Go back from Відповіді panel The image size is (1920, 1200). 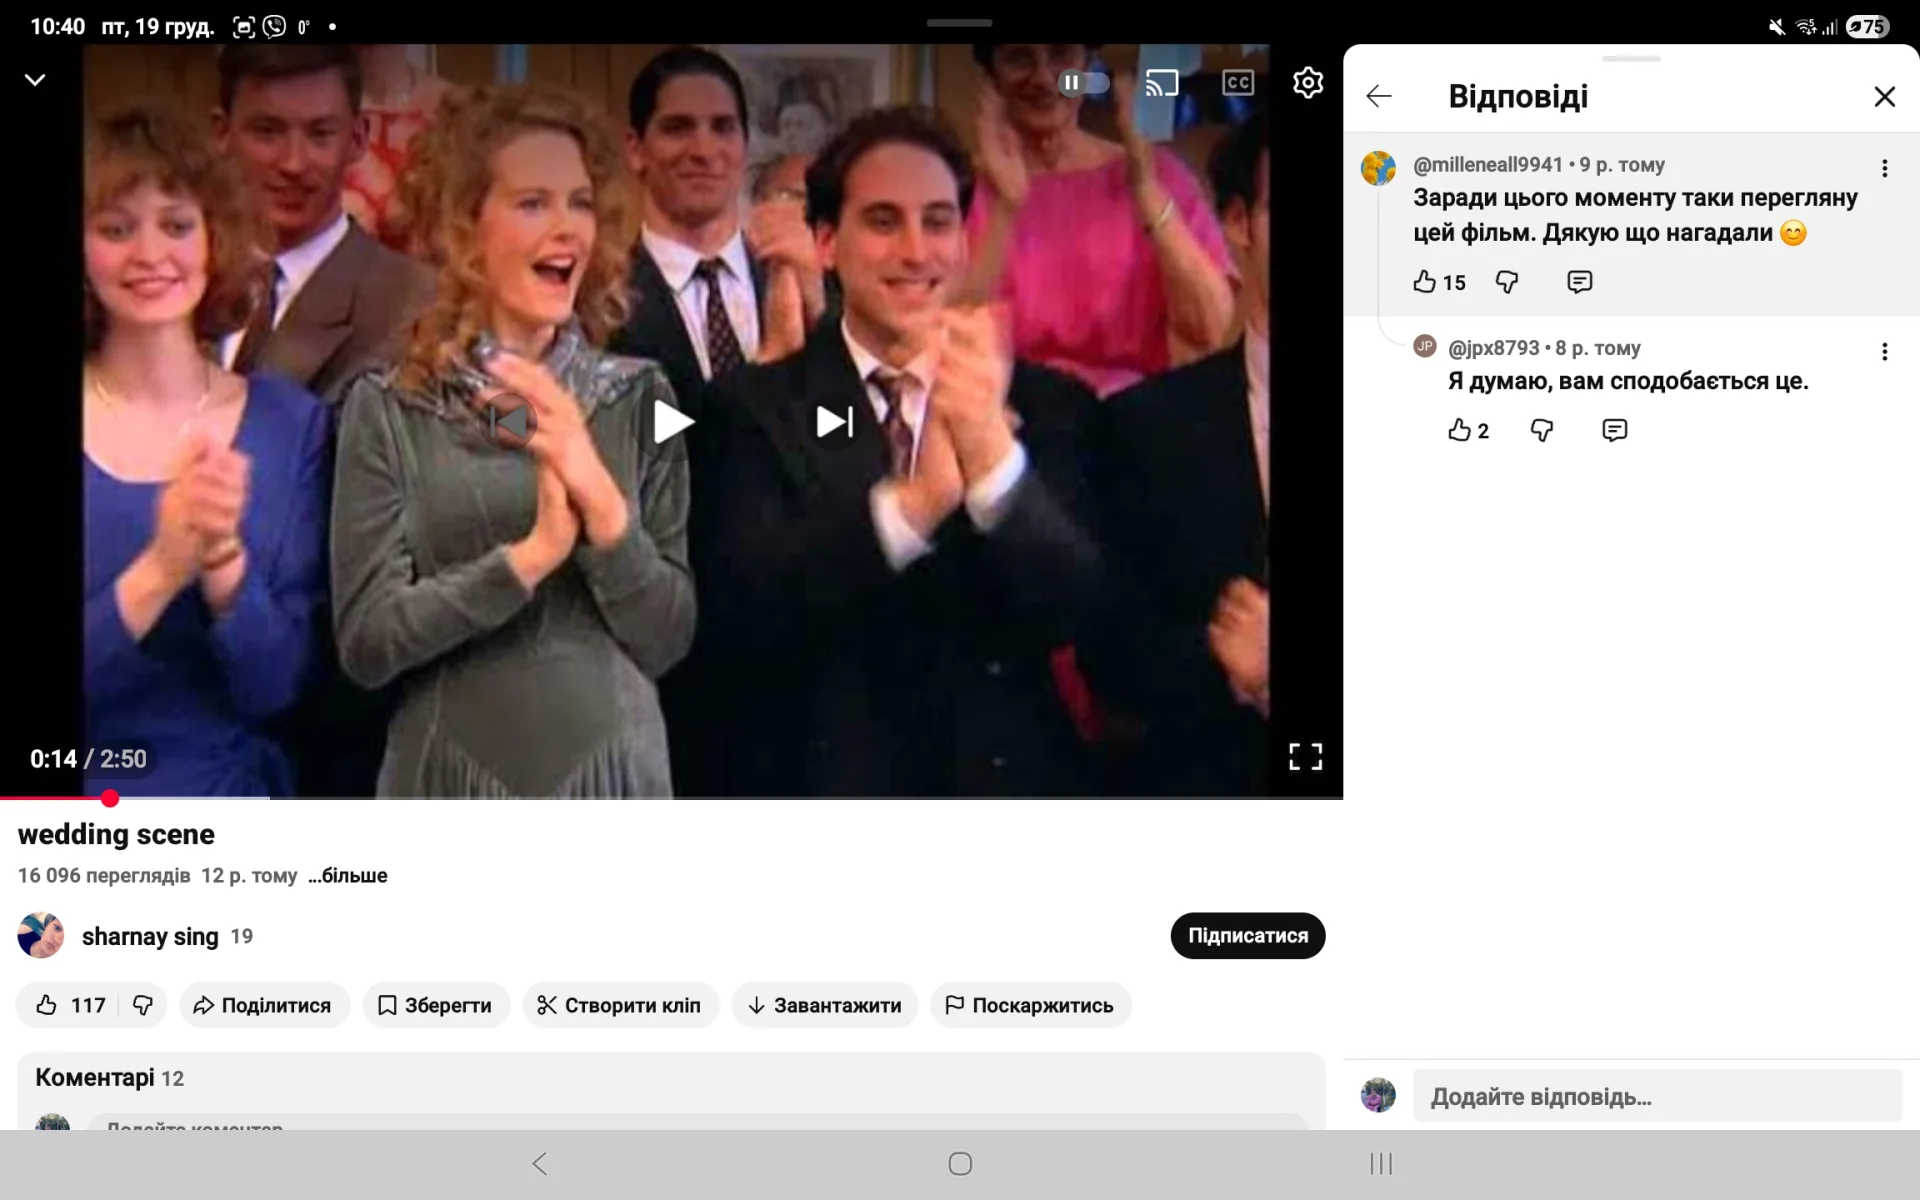click(x=1379, y=96)
